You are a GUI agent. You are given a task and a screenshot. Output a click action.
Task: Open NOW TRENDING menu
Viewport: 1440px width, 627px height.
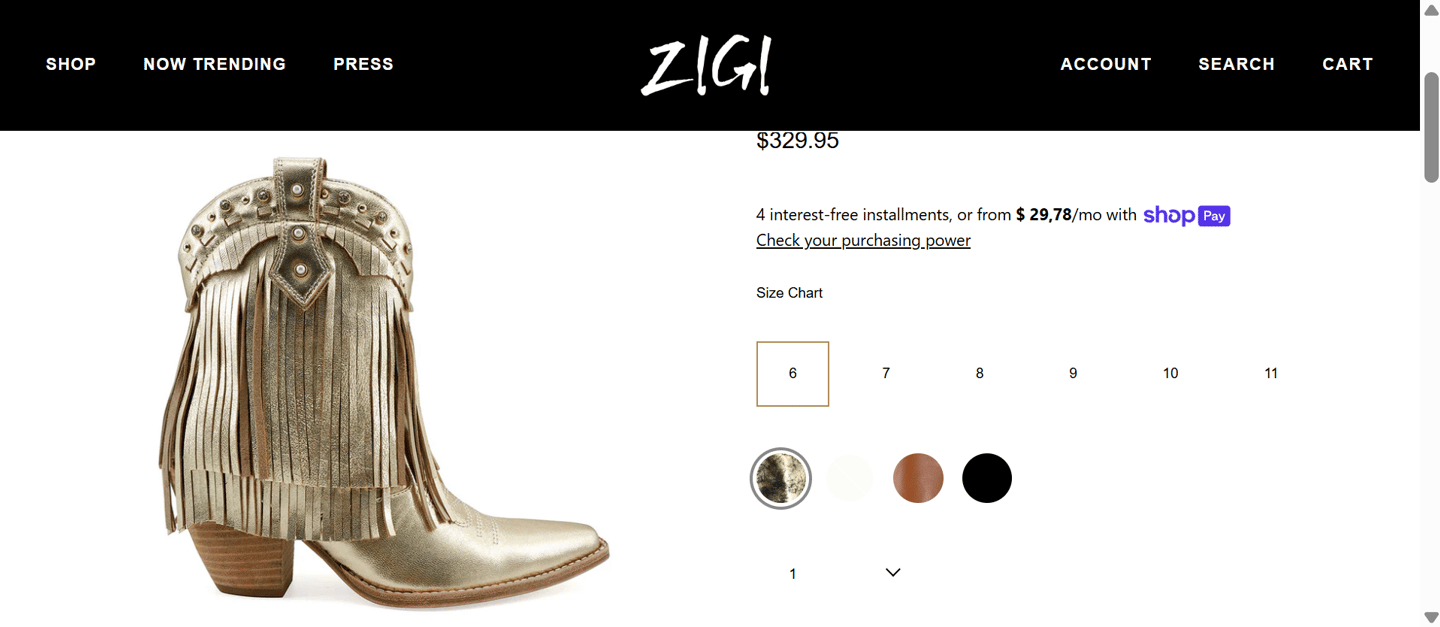[214, 64]
